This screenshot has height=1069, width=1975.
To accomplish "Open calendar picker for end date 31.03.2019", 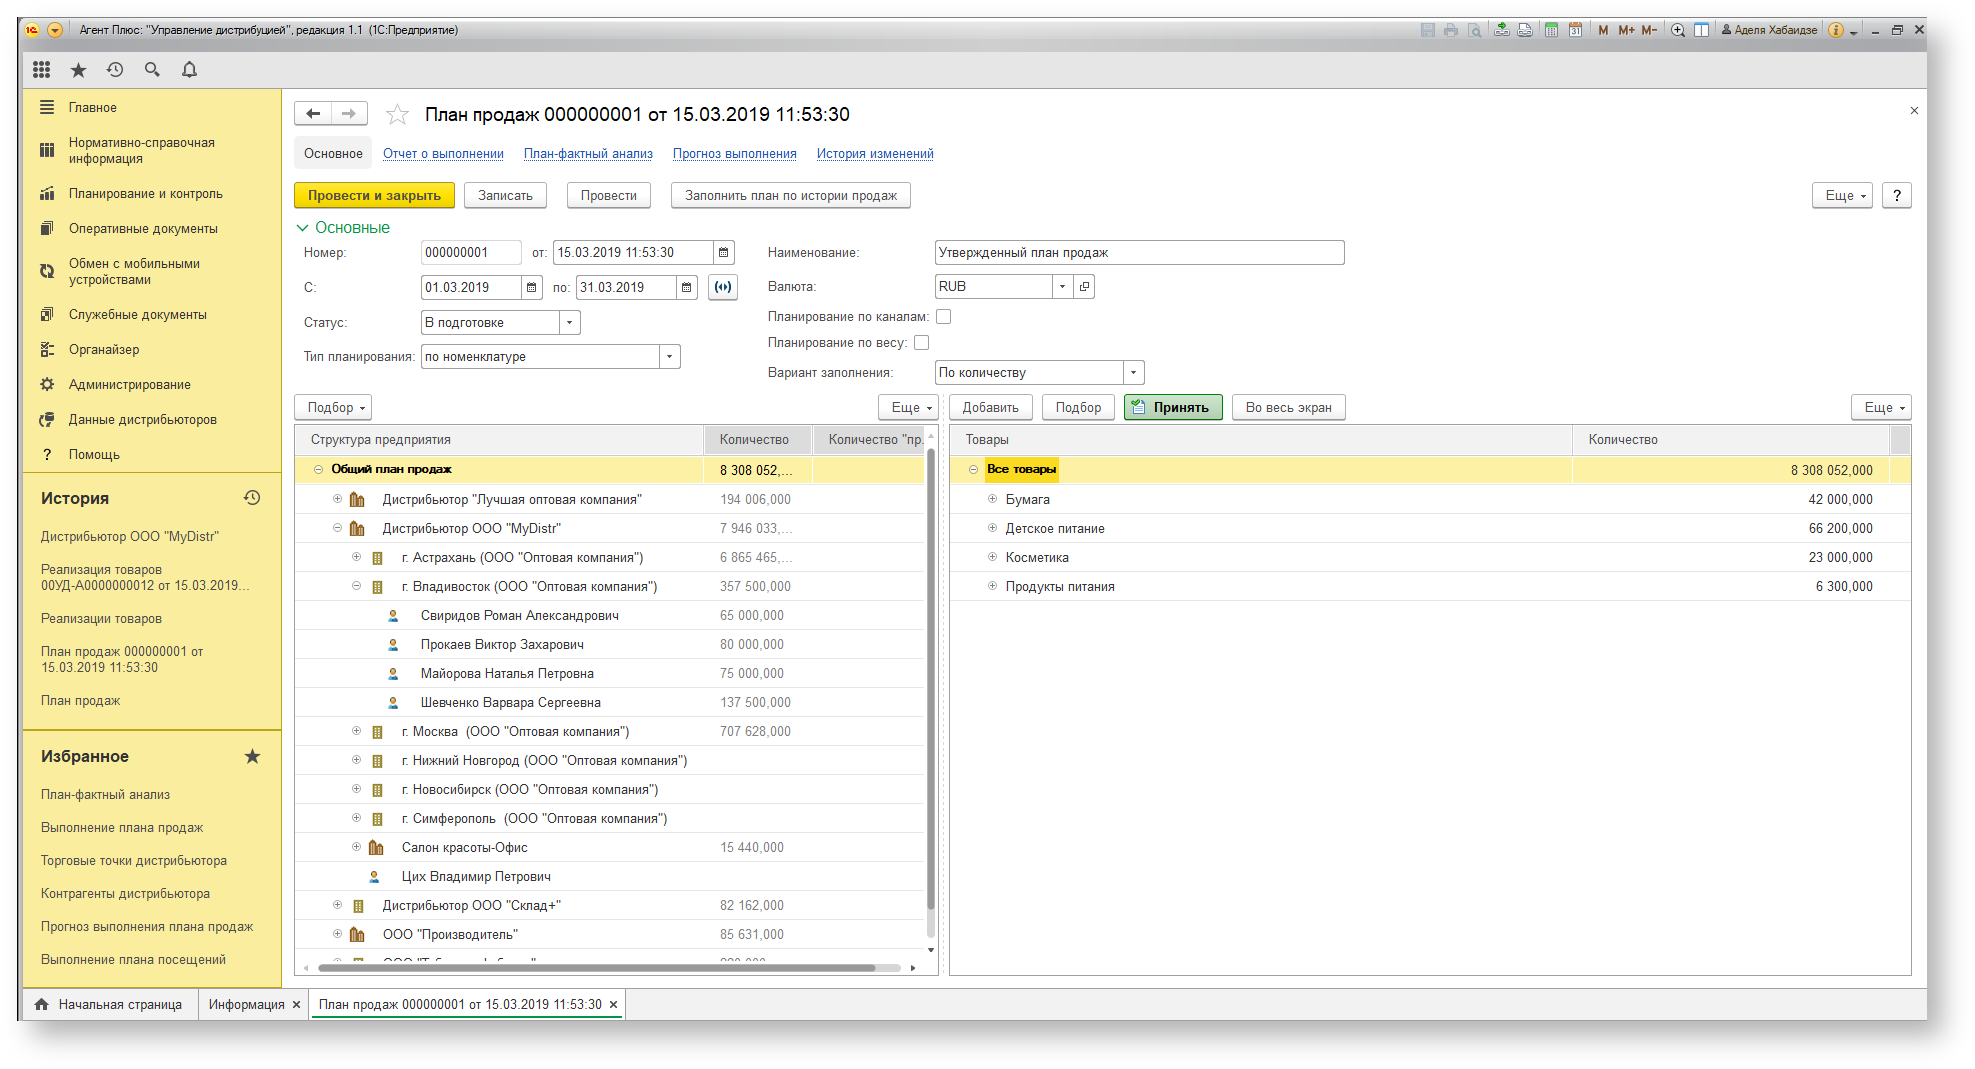I will pos(687,287).
